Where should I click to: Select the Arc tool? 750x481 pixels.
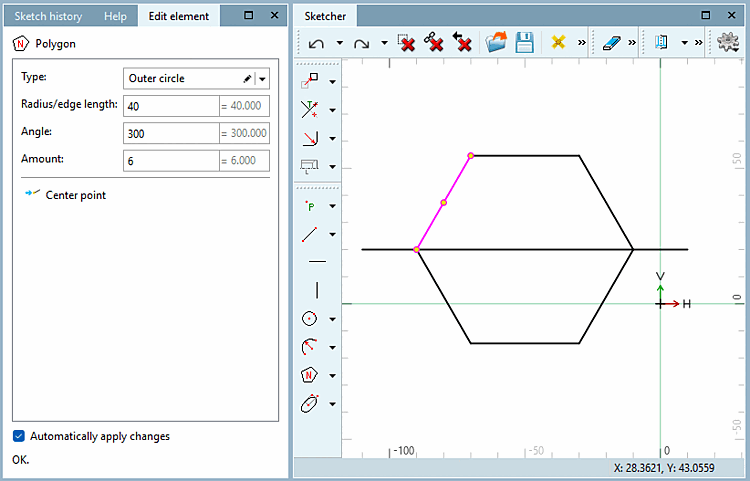(x=309, y=347)
